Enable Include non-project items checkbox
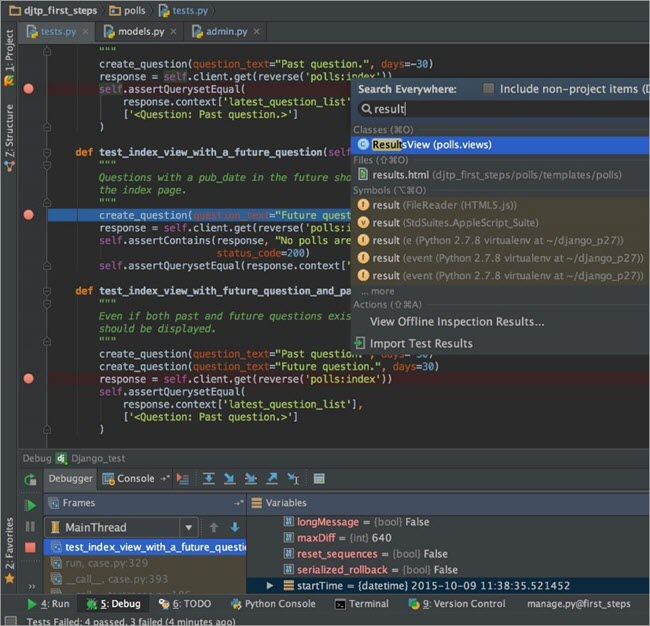 coord(488,89)
